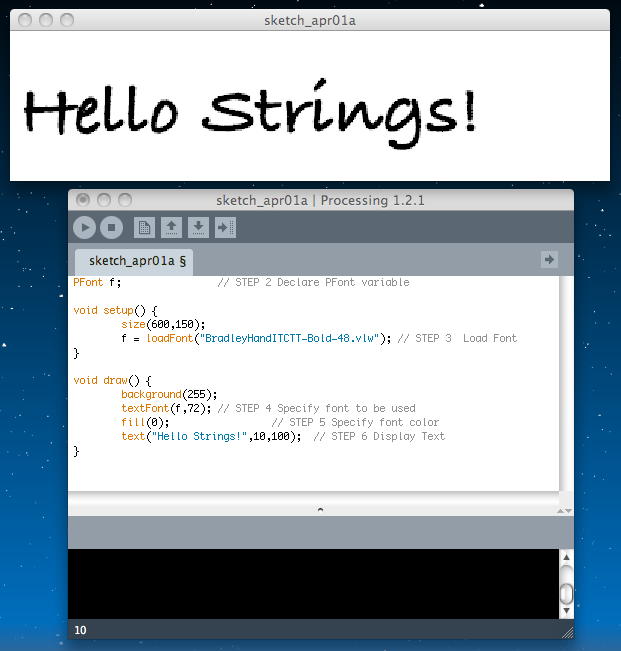
Task: Click the 'background(255);' code line
Action: tap(169, 394)
